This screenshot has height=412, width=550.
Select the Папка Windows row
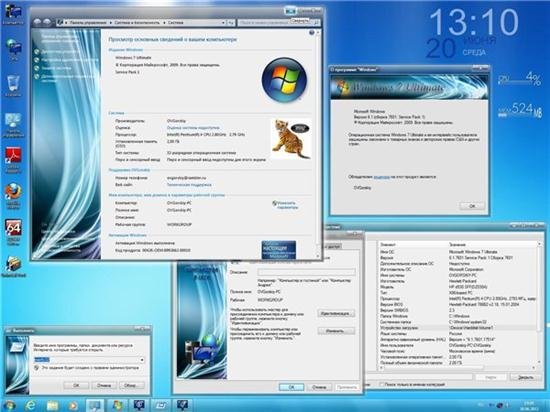458,316
